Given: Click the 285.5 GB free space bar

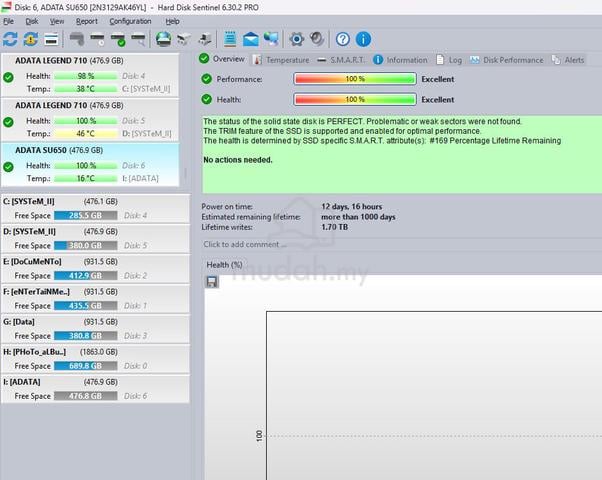Looking at the screenshot, I should tap(86, 215).
